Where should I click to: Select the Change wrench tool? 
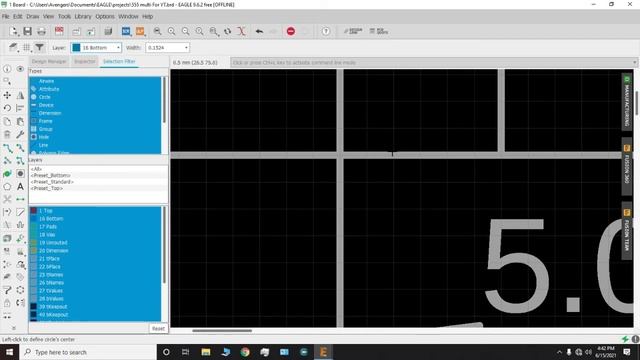click(x=20, y=134)
